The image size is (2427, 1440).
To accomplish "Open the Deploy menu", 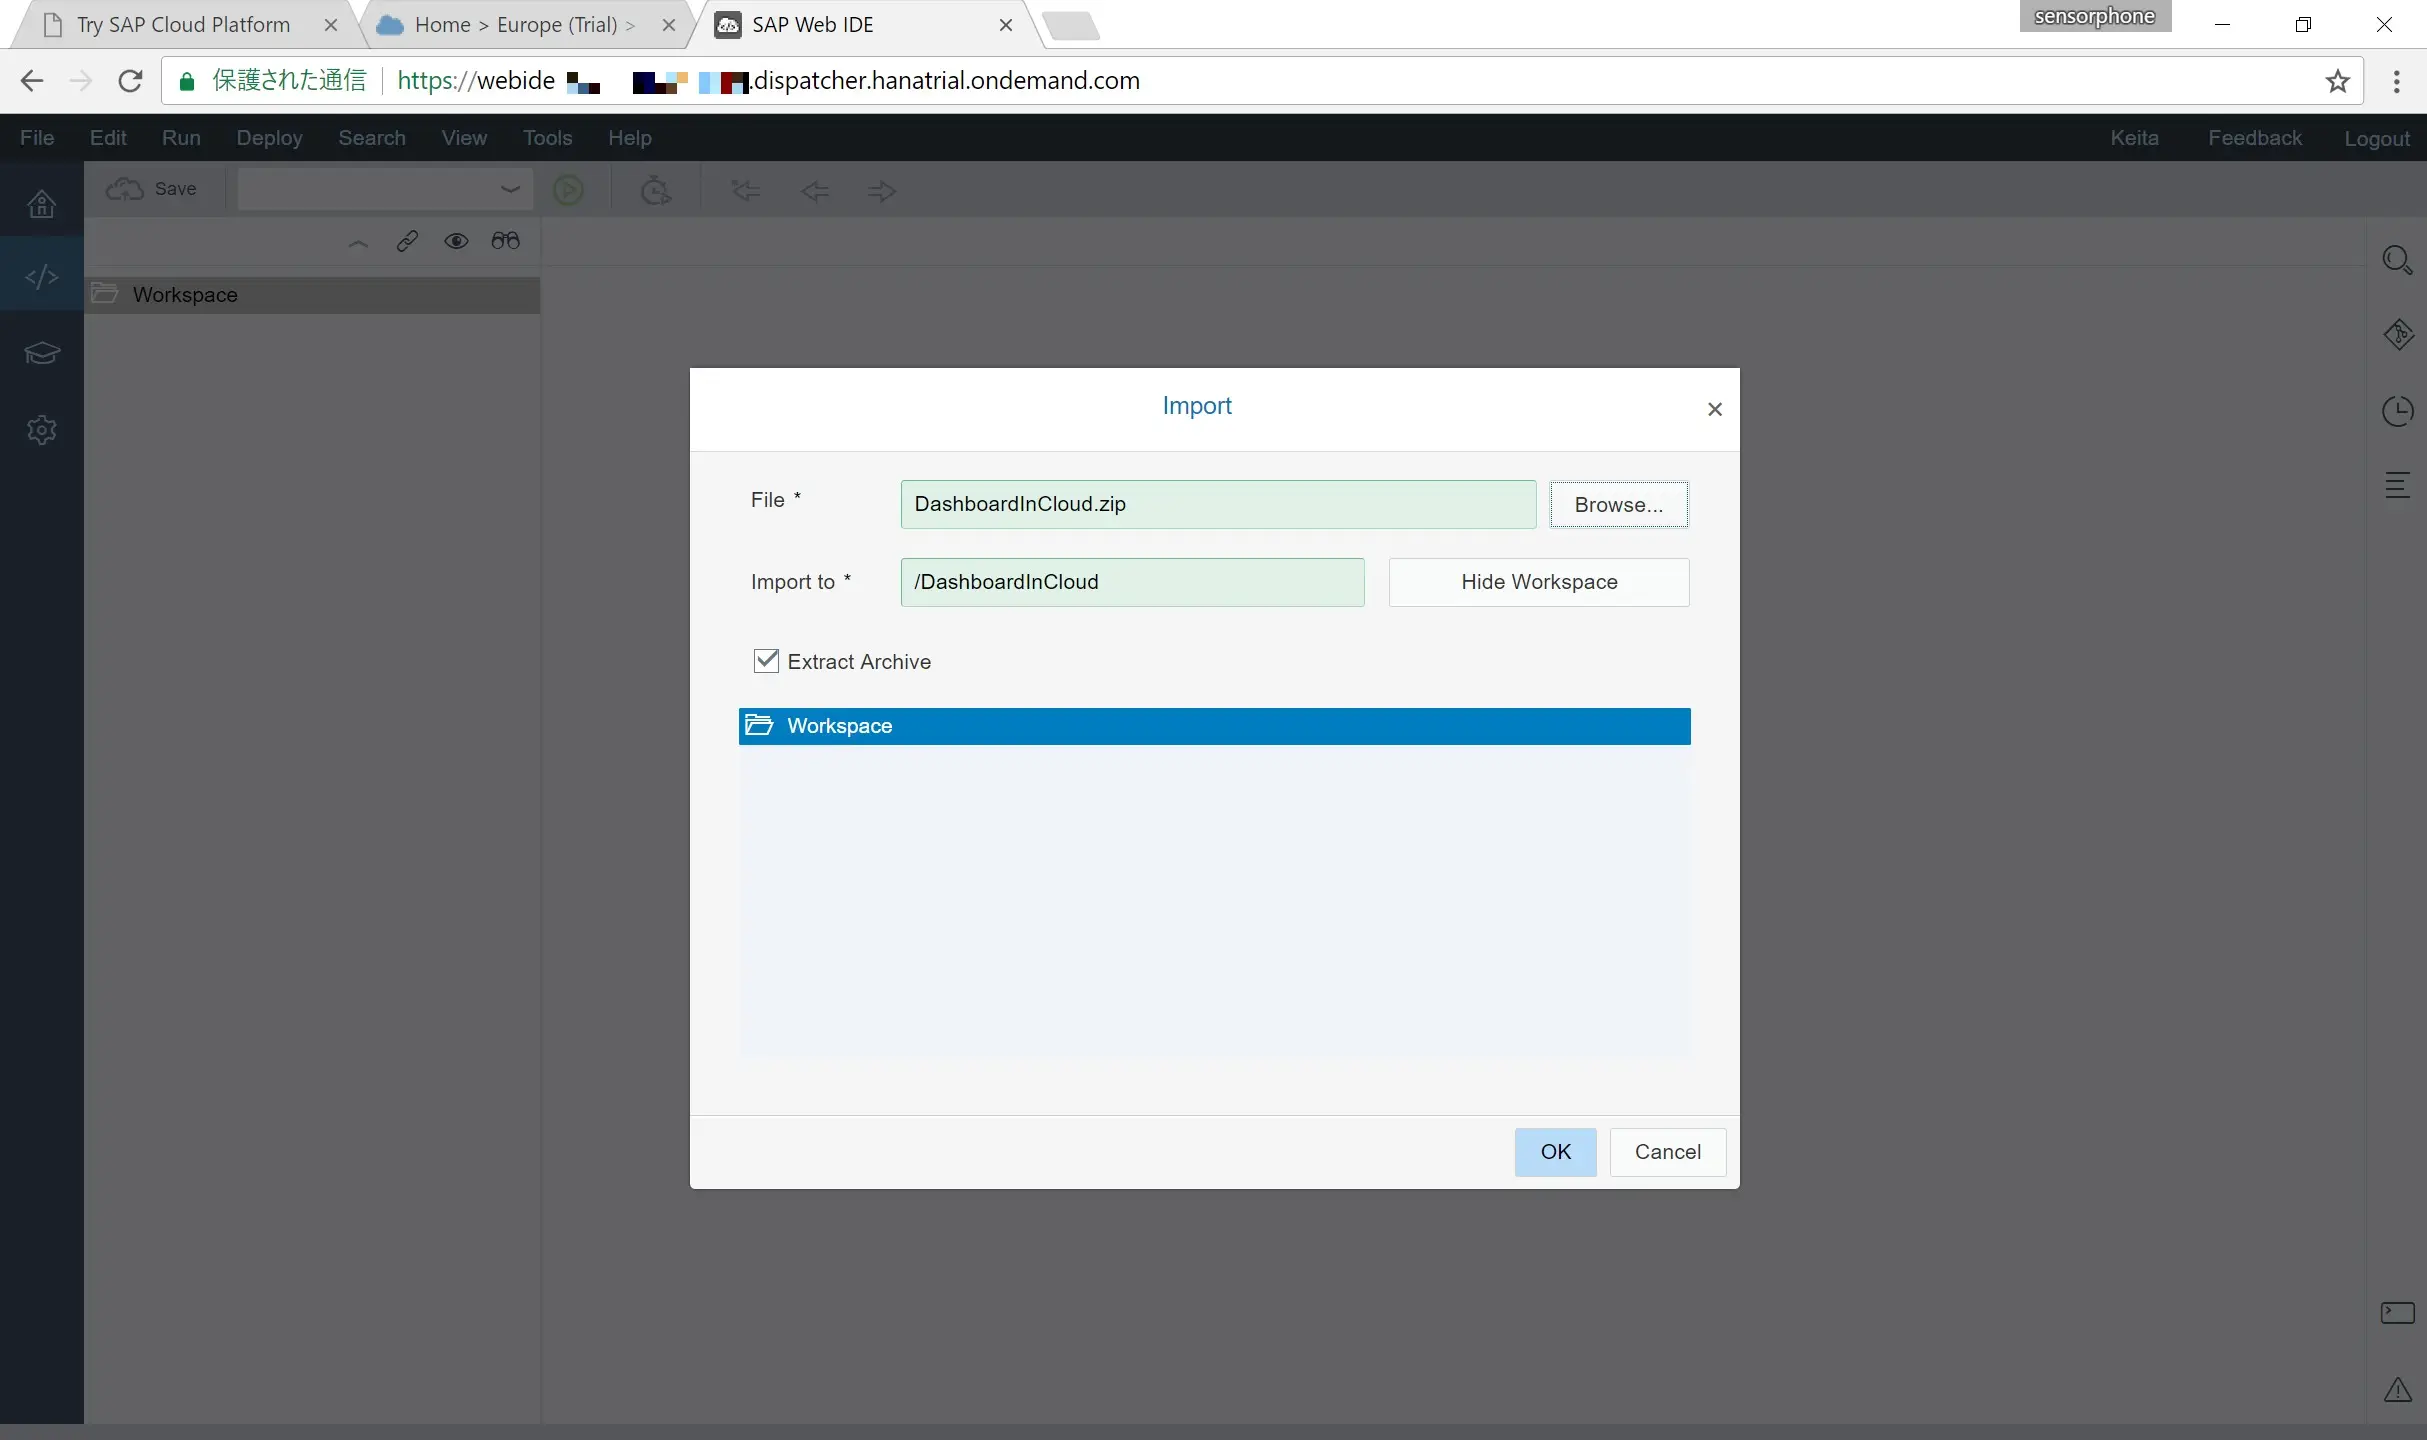I will tap(269, 138).
